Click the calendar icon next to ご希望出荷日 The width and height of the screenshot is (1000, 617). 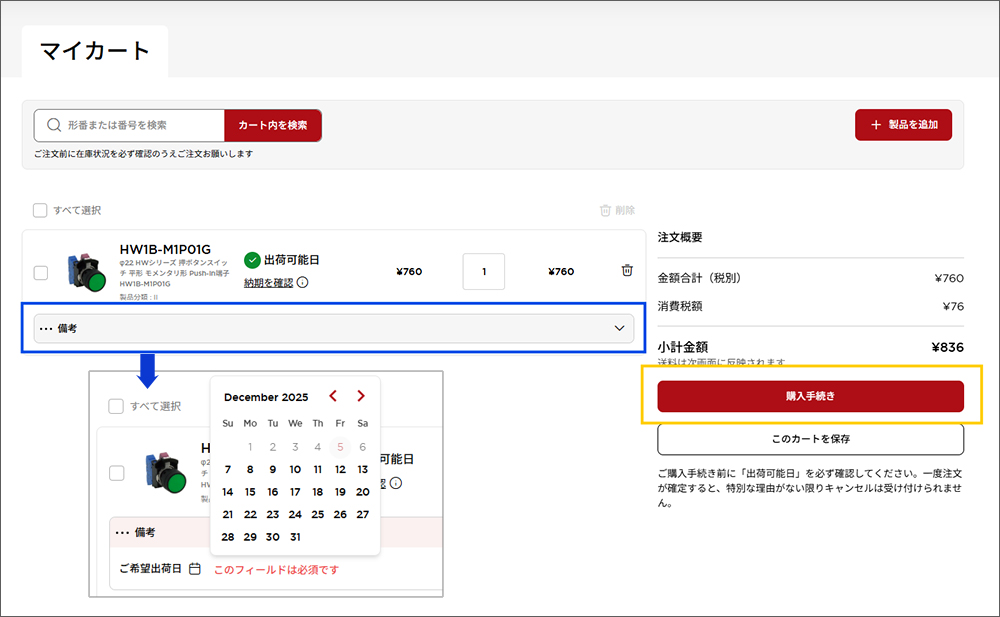[195, 569]
